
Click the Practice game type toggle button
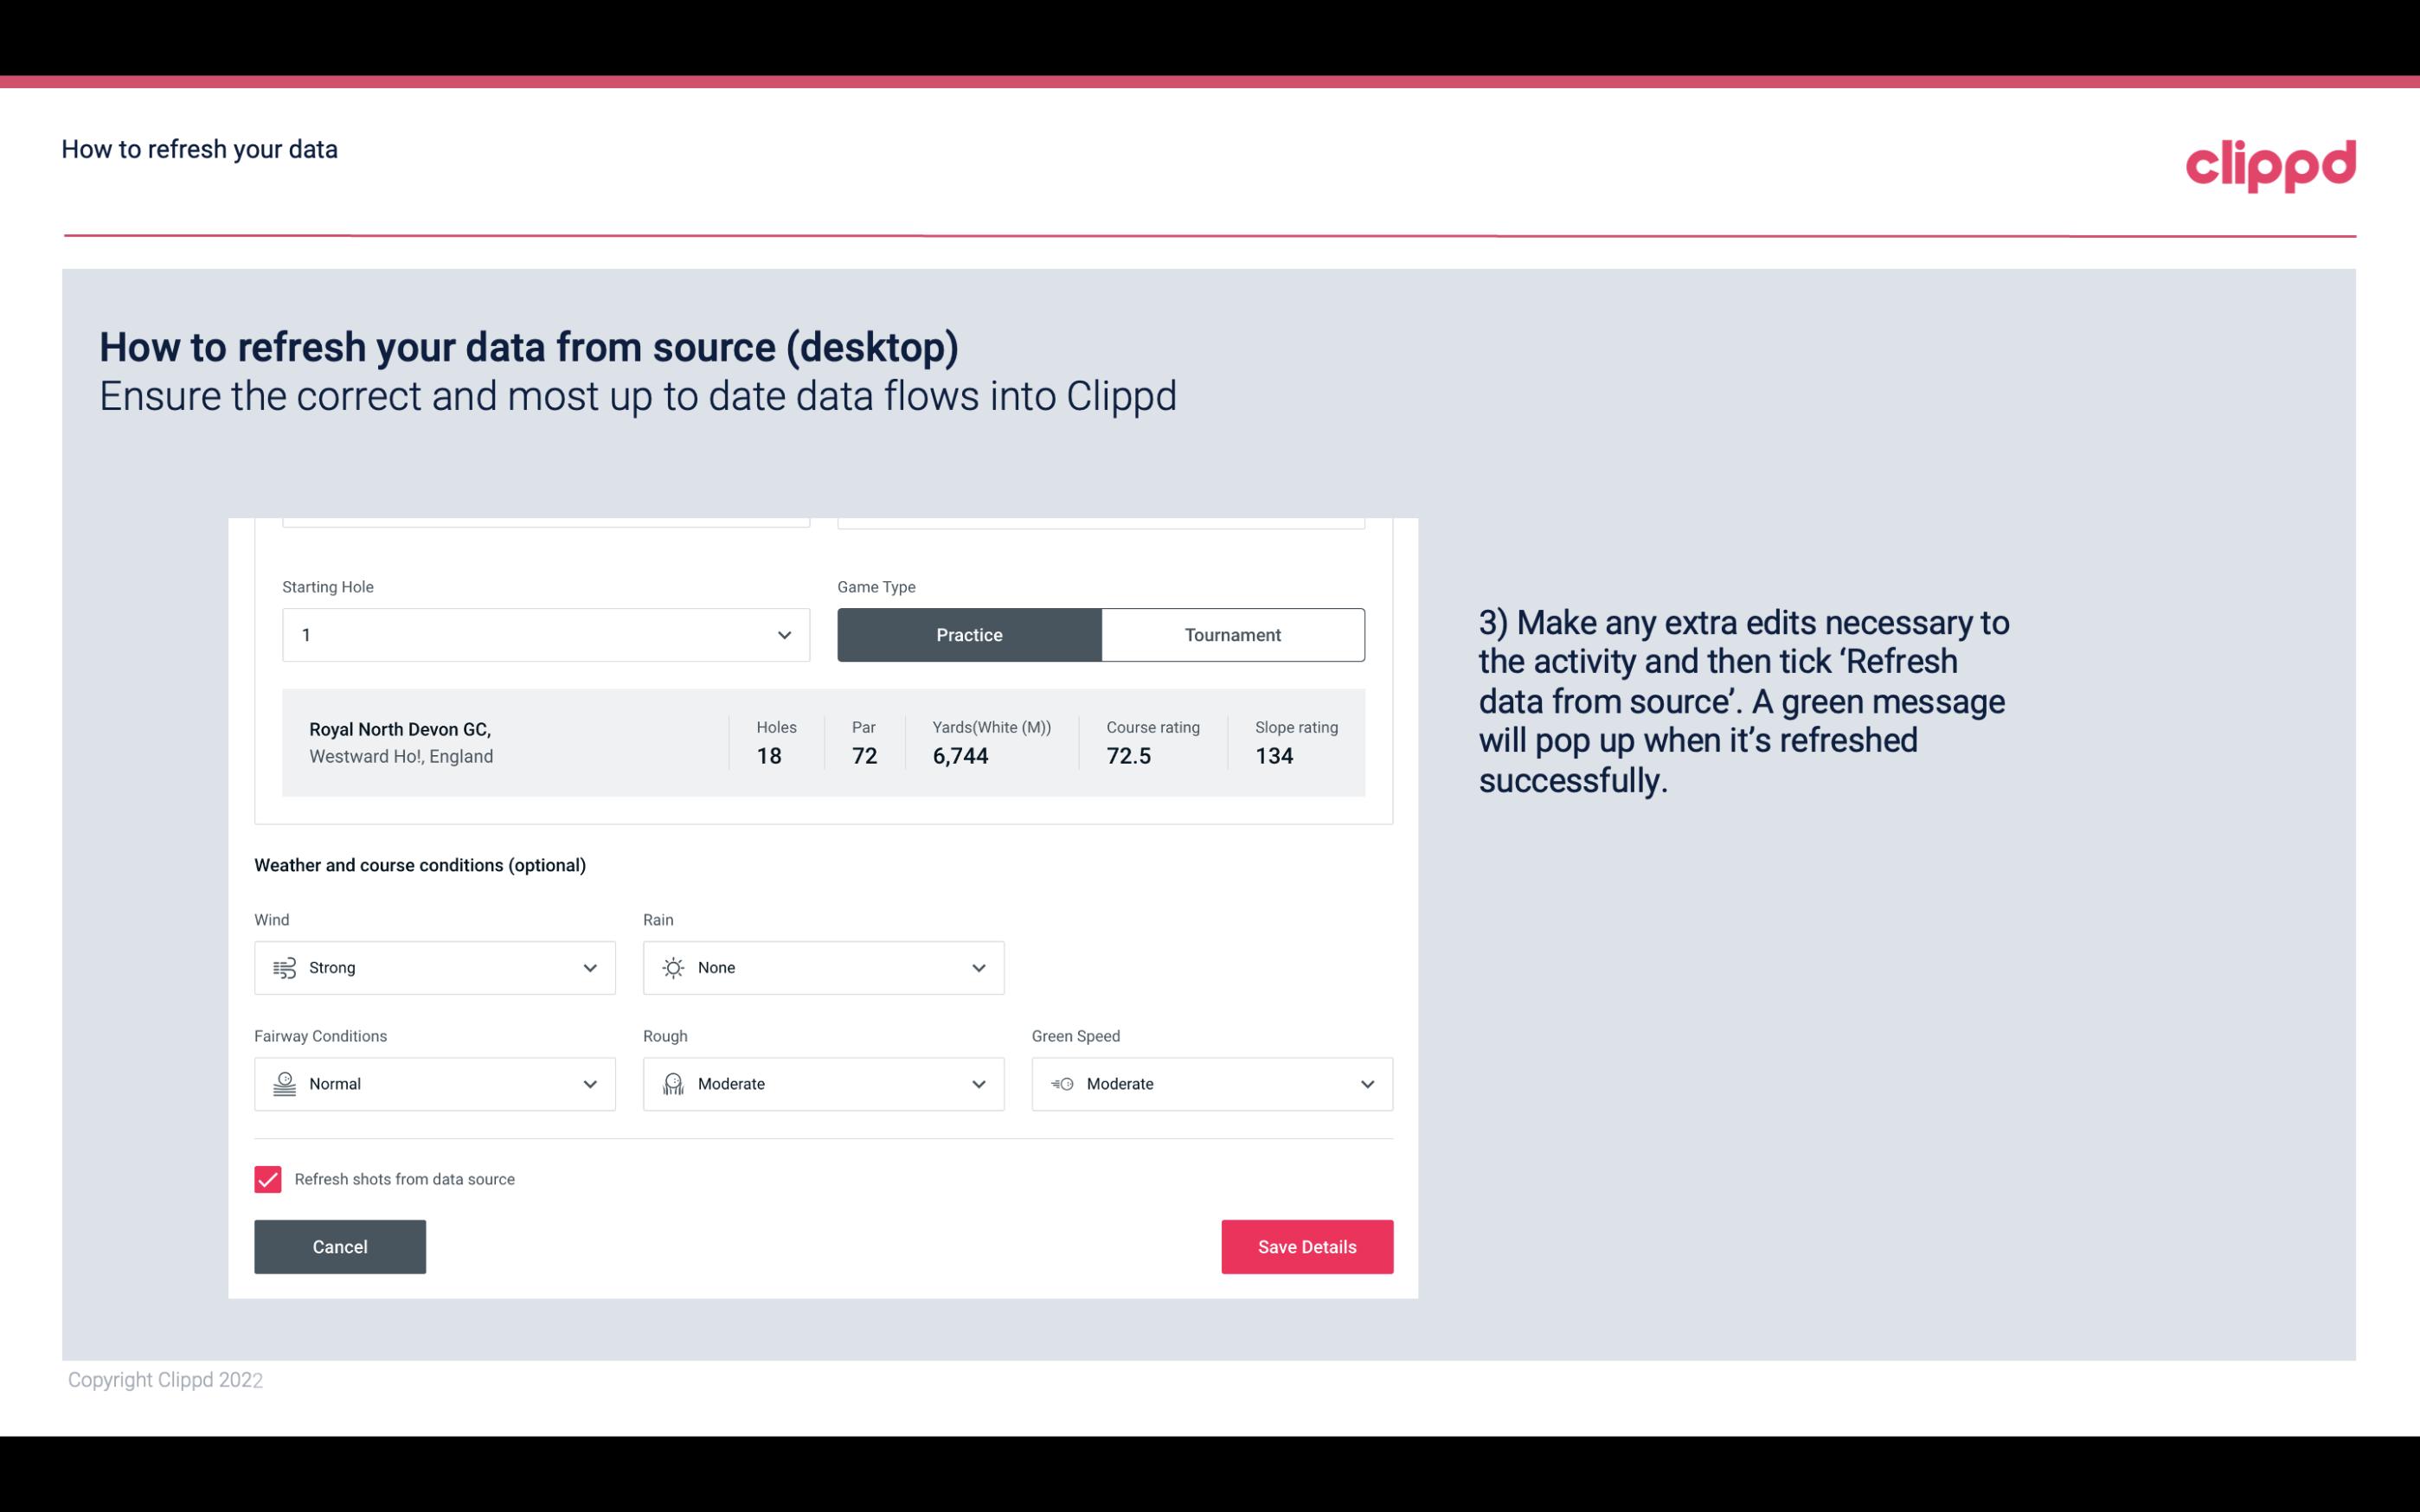click(969, 634)
